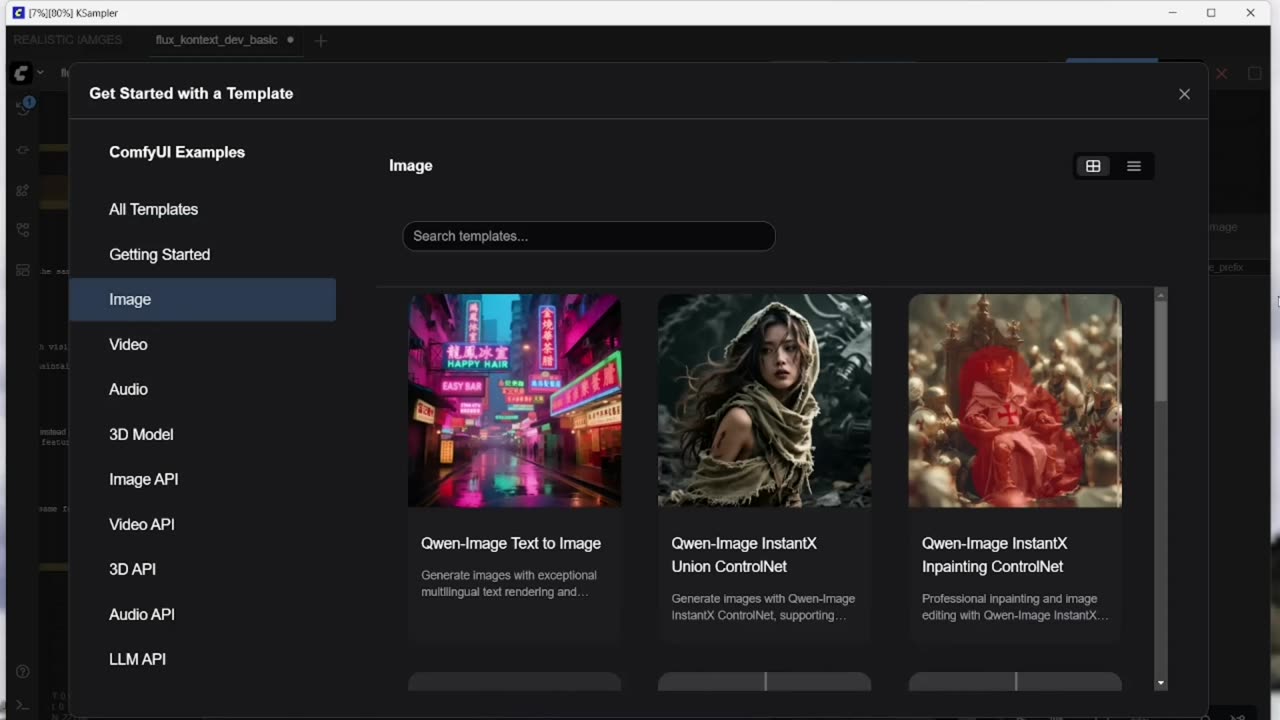Screen dimensions: 1280x720
Task: Select the 3D API category
Action: [x=202, y=569]
